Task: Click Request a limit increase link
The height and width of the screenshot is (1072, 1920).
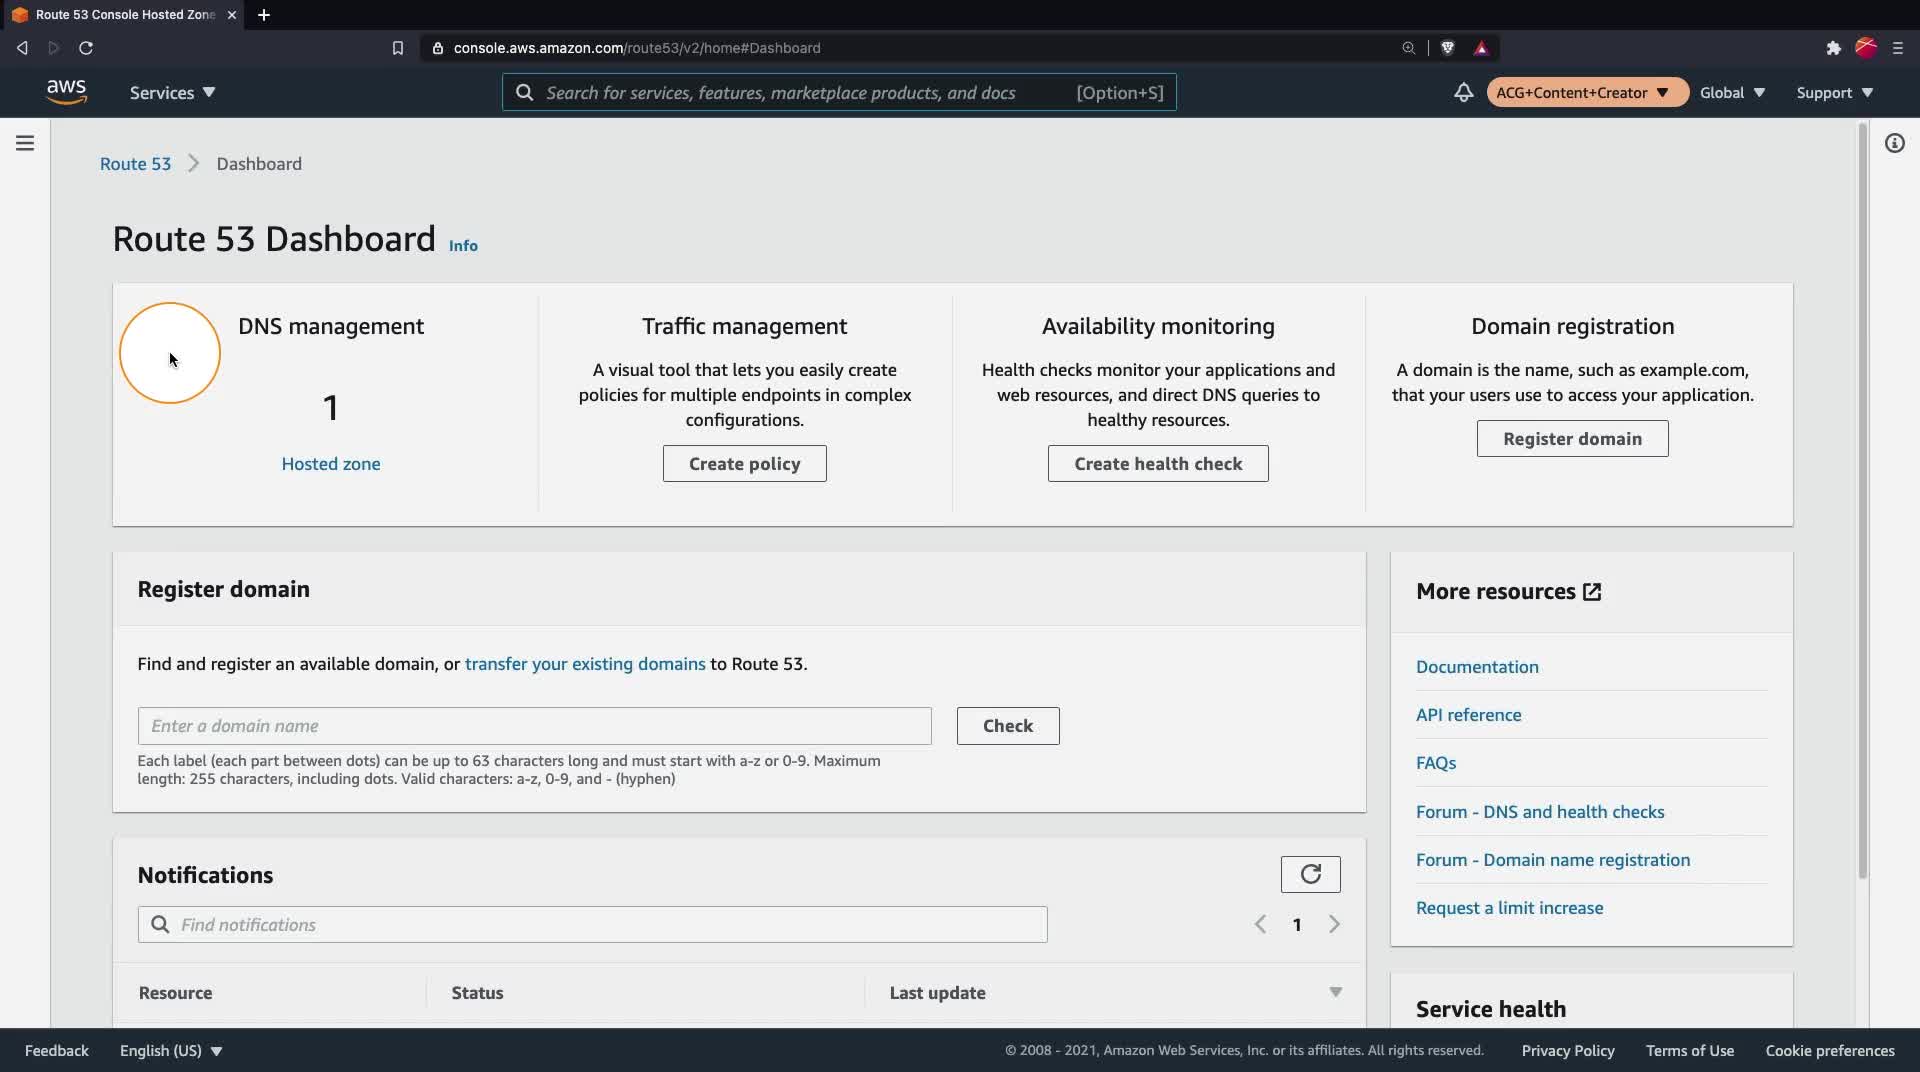Action: (1509, 908)
